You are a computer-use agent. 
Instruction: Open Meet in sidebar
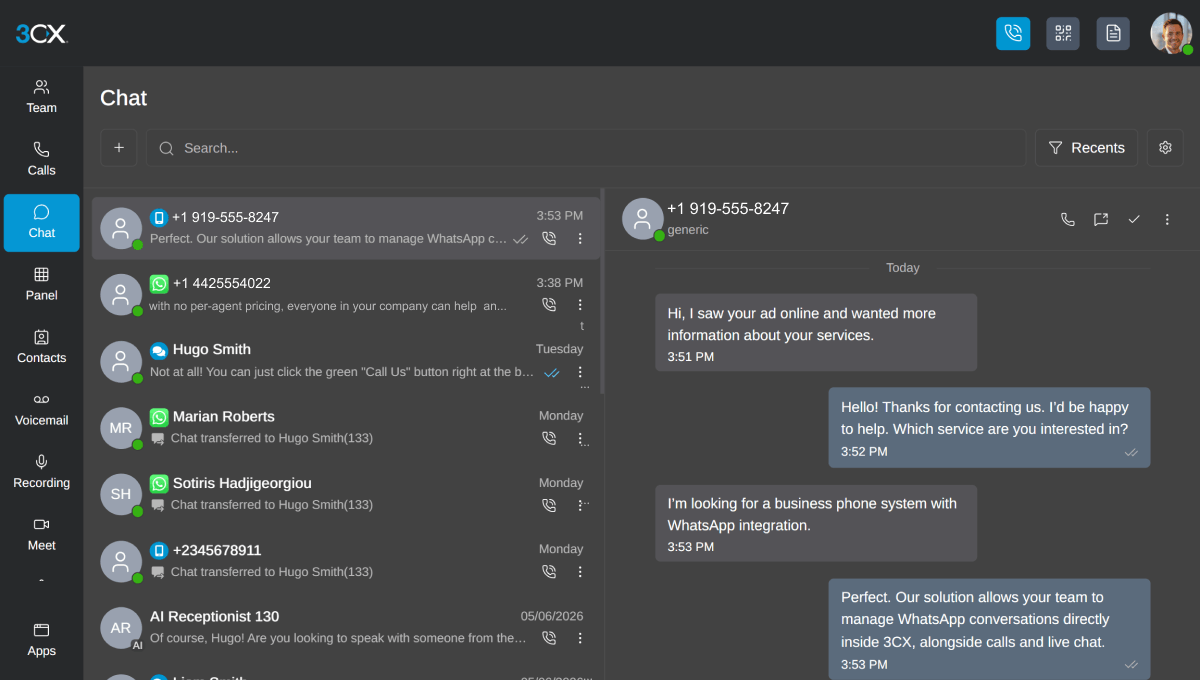tap(42, 534)
